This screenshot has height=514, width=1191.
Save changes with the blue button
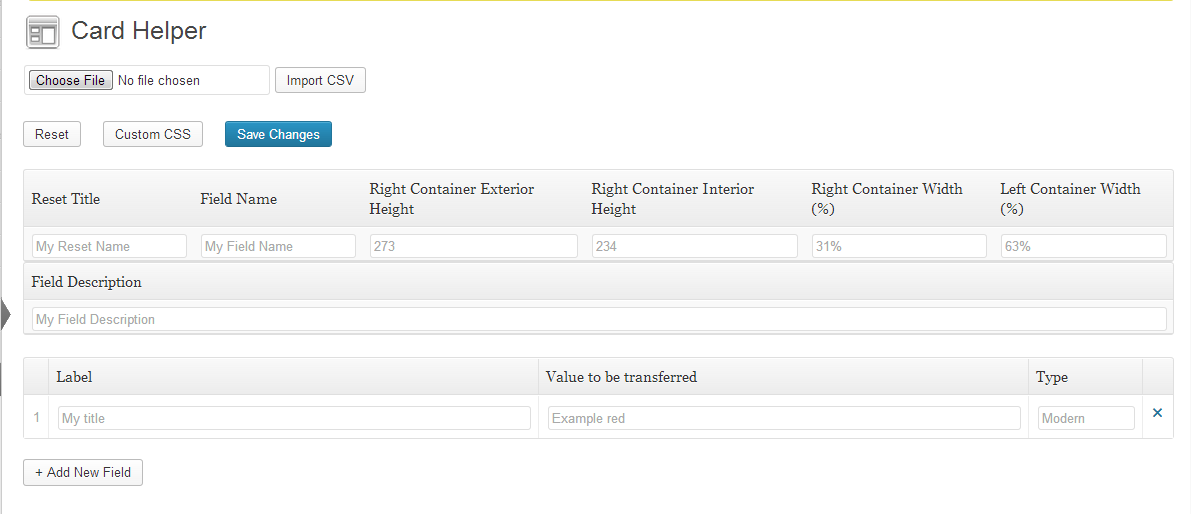coord(278,134)
